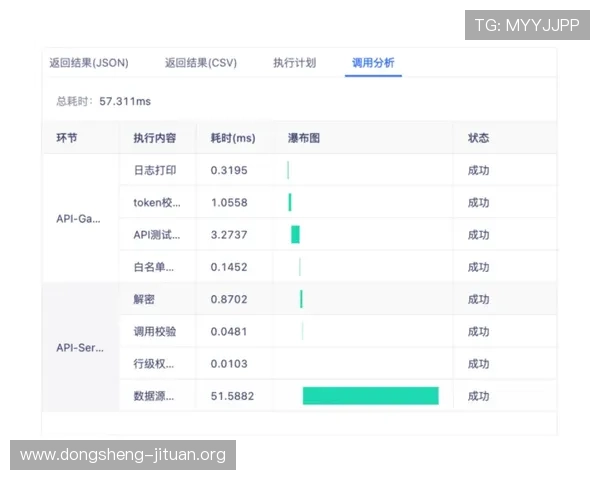This screenshot has width=600, height=480.
Task: Click the 日志打印 row label
Action: pyautogui.click(x=155, y=170)
